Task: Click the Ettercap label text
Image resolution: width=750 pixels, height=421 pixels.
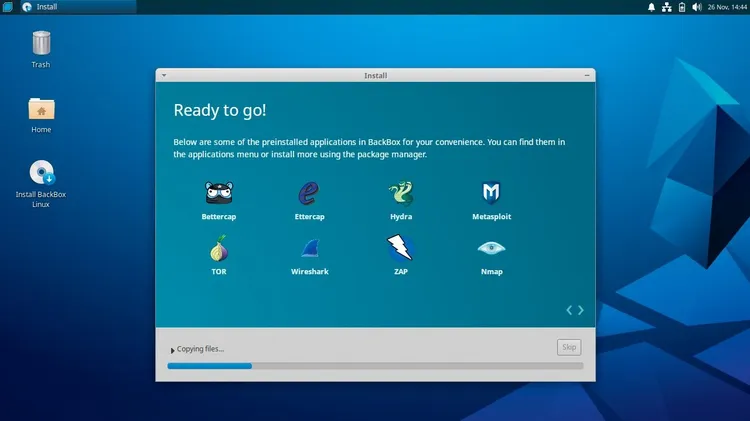Action: [x=309, y=217]
